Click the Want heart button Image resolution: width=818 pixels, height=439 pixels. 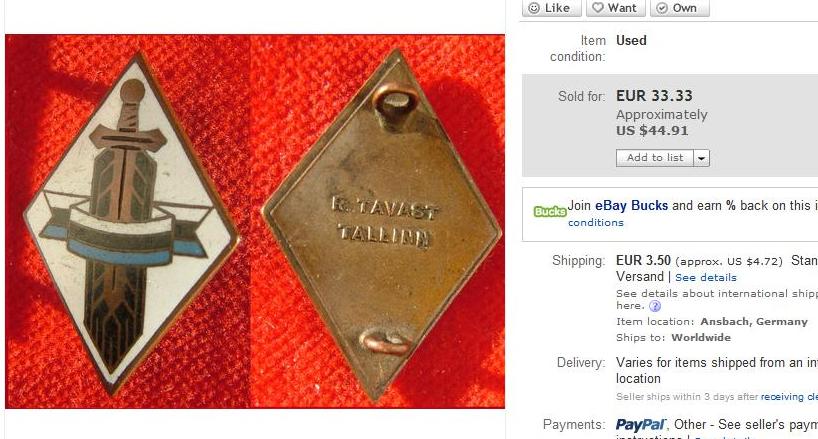coord(616,8)
